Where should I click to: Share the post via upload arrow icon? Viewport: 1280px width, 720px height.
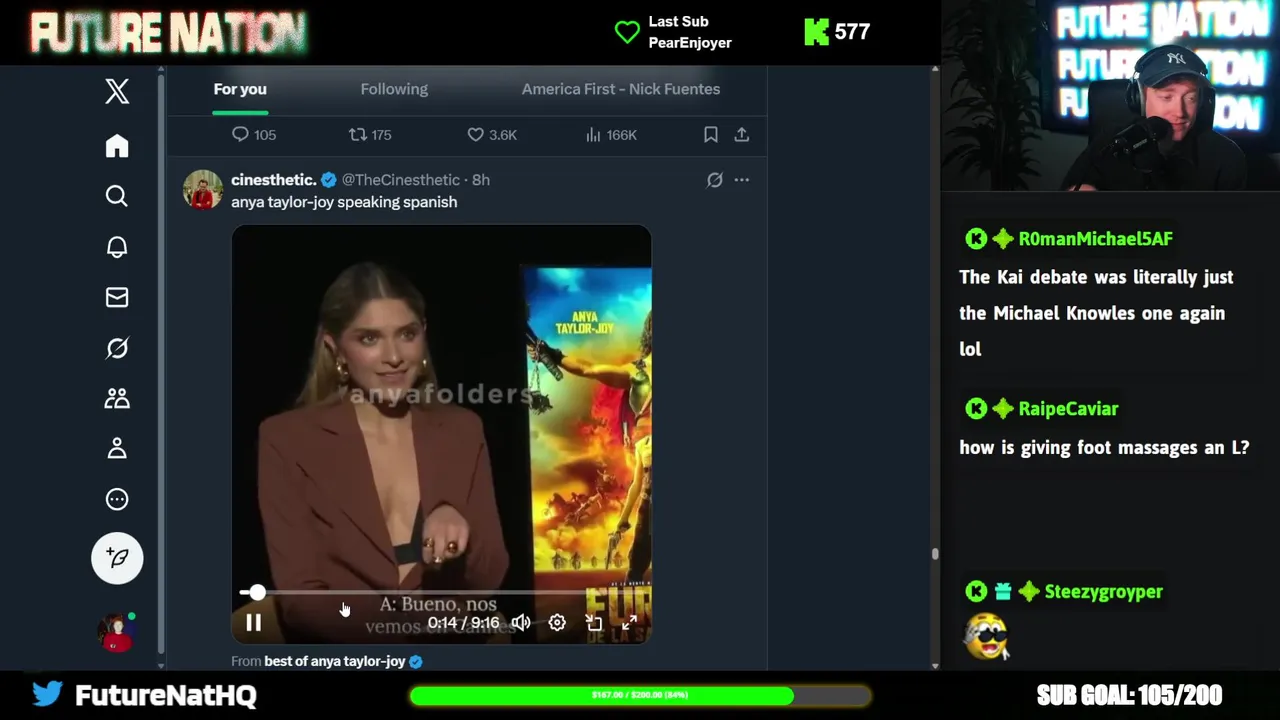tap(741, 134)
